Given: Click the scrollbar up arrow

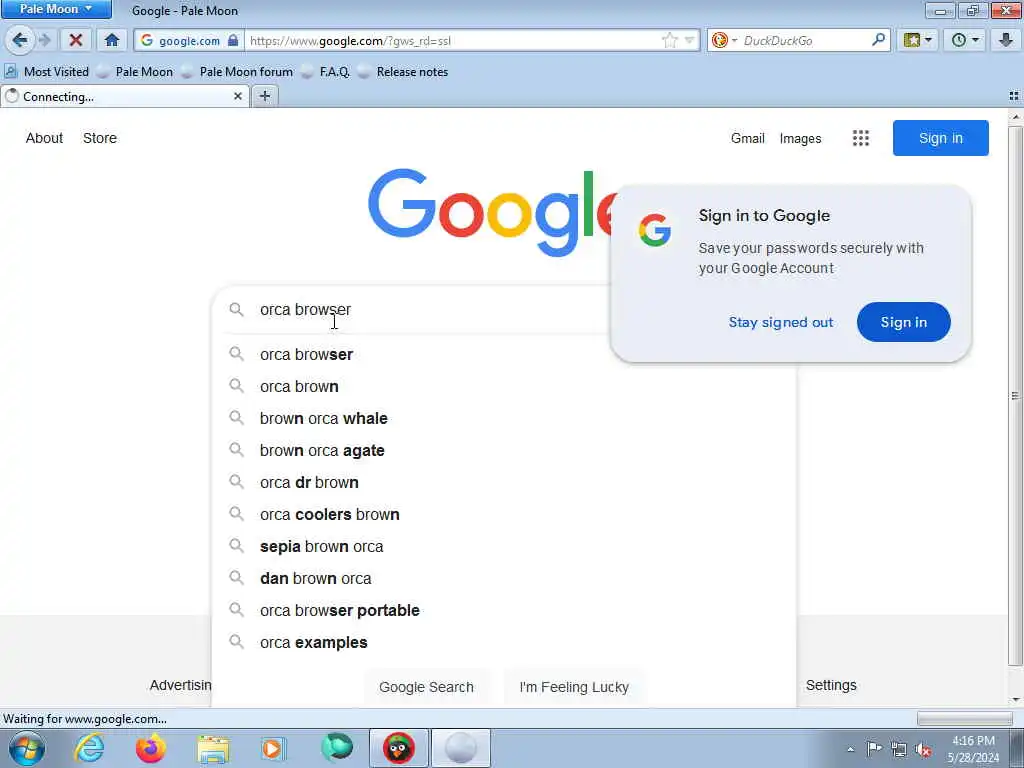Looking at the screenshot, I should [x=1015, y=117].
